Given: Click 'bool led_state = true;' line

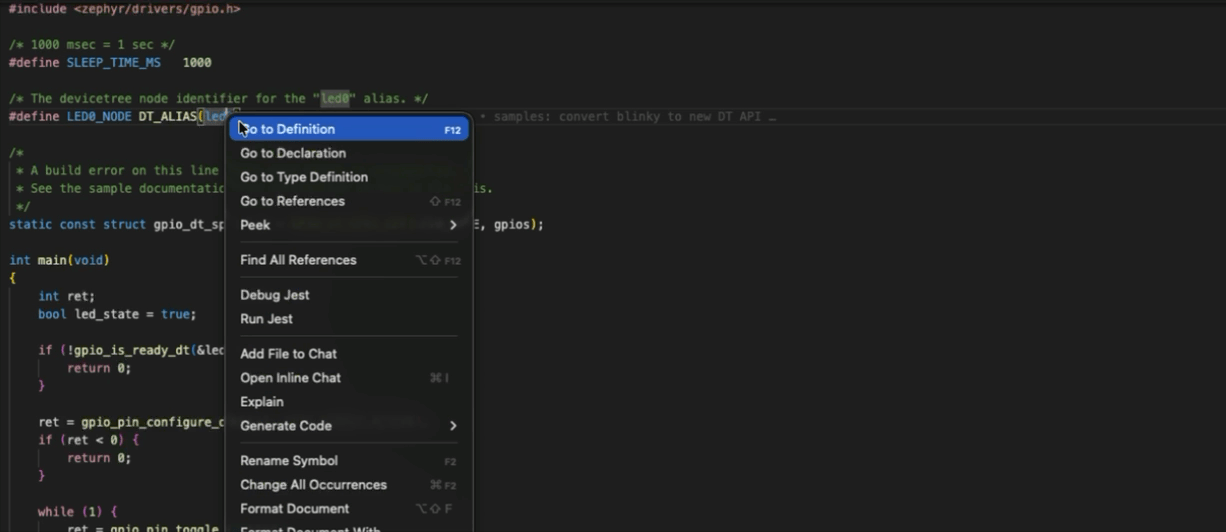Looking at the screenshot, I should click(117, 314).
